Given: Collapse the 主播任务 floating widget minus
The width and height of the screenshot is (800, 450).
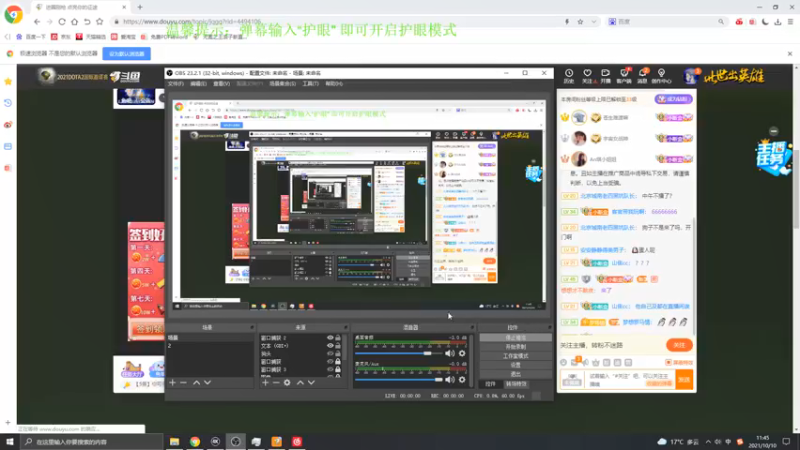Looking at the screenshot, I should (774, 131).
